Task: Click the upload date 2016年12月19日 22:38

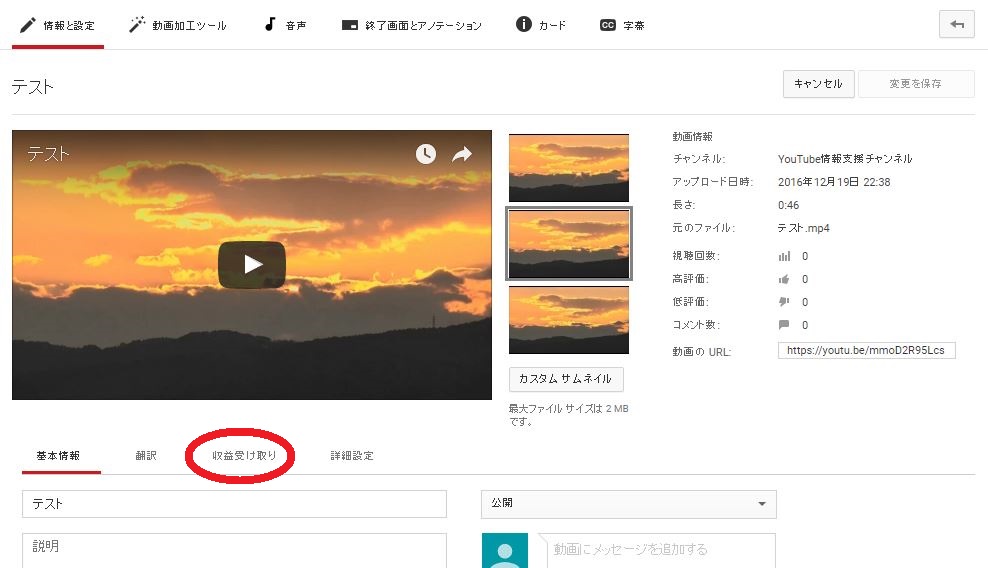Action: tap(834, 182)
